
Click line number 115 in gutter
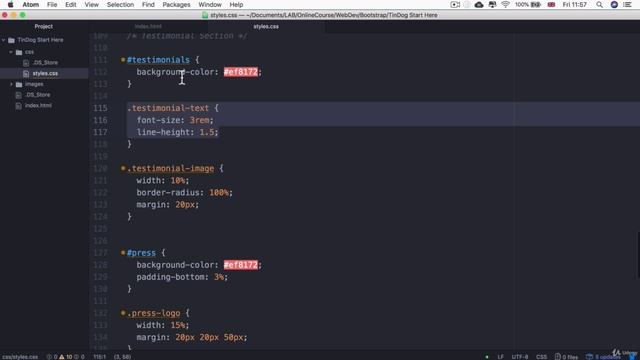tap(100, 108)
